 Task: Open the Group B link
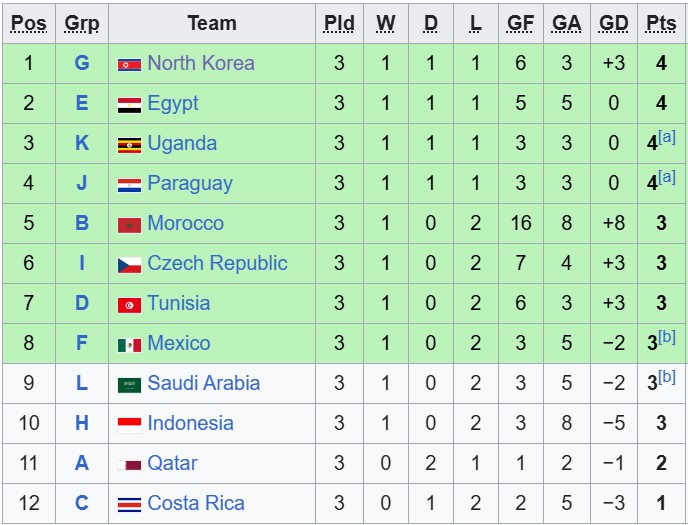(82, 223)
